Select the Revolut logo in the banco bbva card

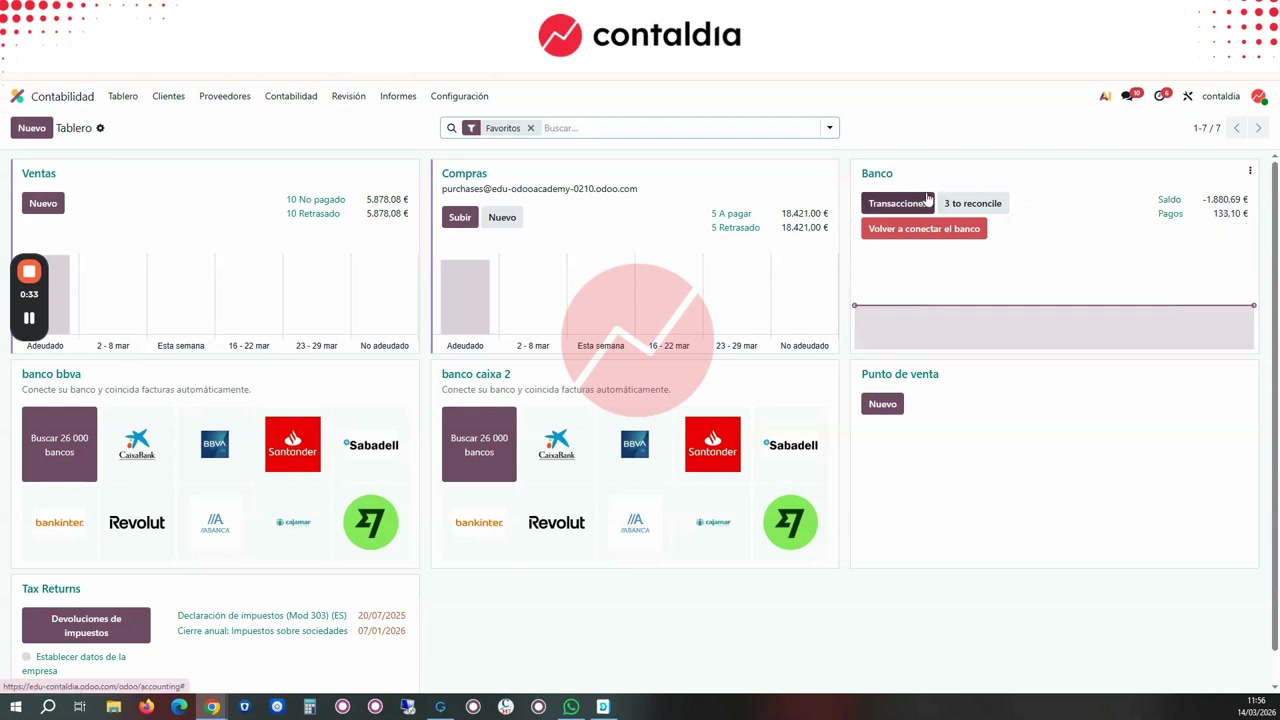(137, 522)
